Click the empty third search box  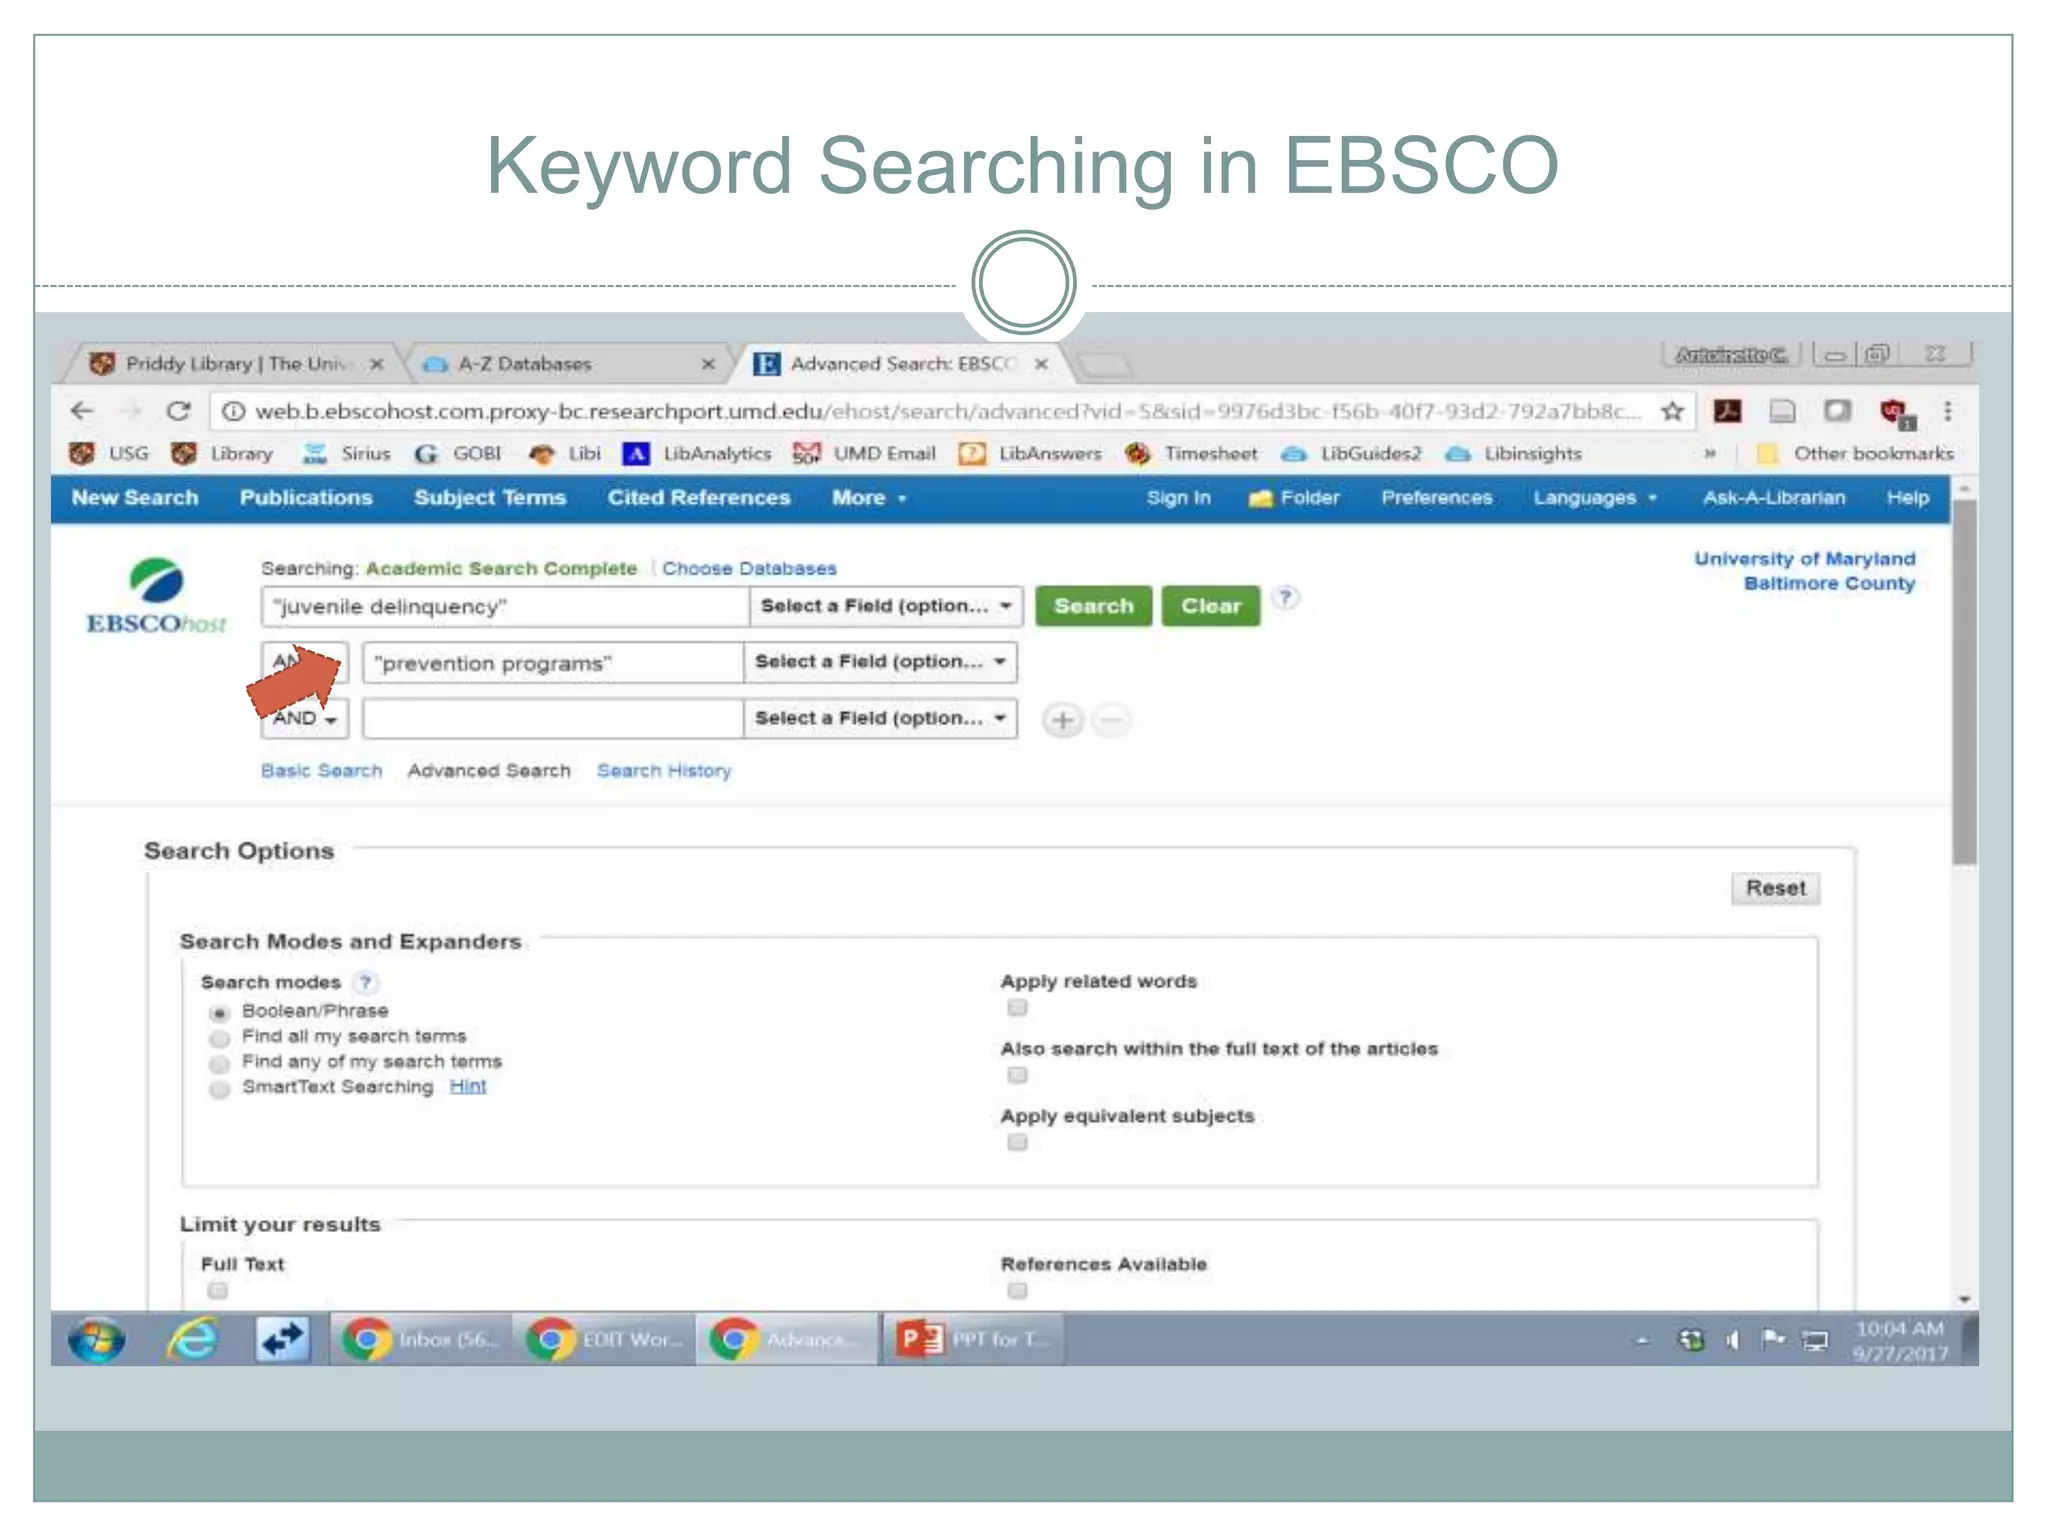point(553,719)
